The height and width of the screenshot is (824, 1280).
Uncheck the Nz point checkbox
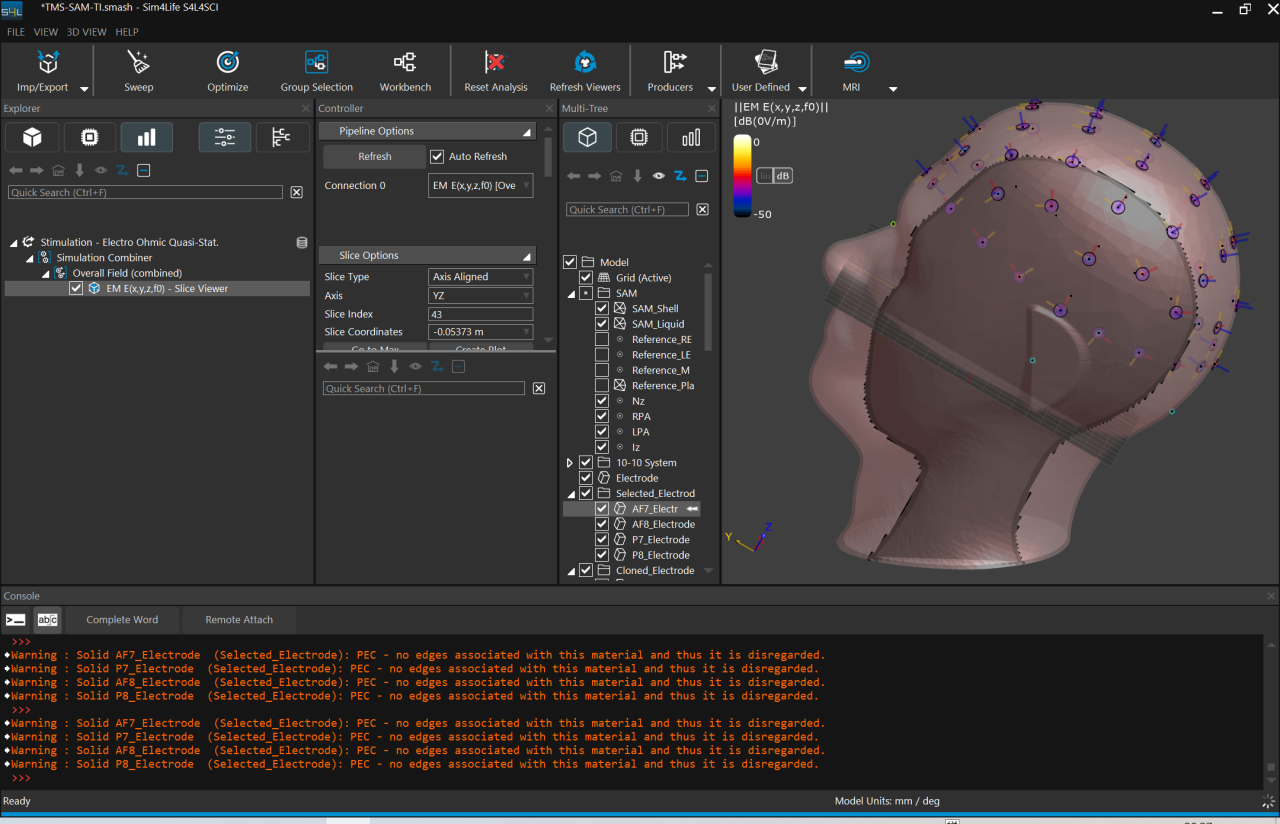click(x=602, y=401)
